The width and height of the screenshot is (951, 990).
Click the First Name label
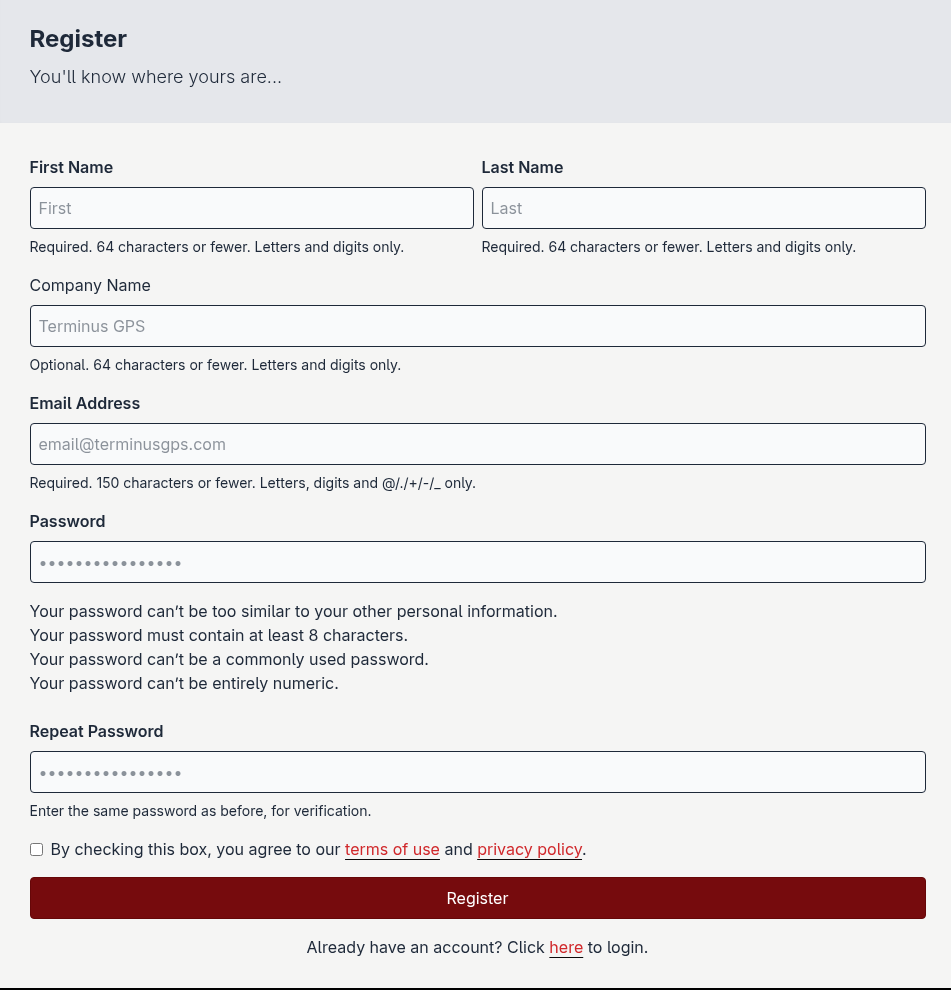[x=71, y=167]
